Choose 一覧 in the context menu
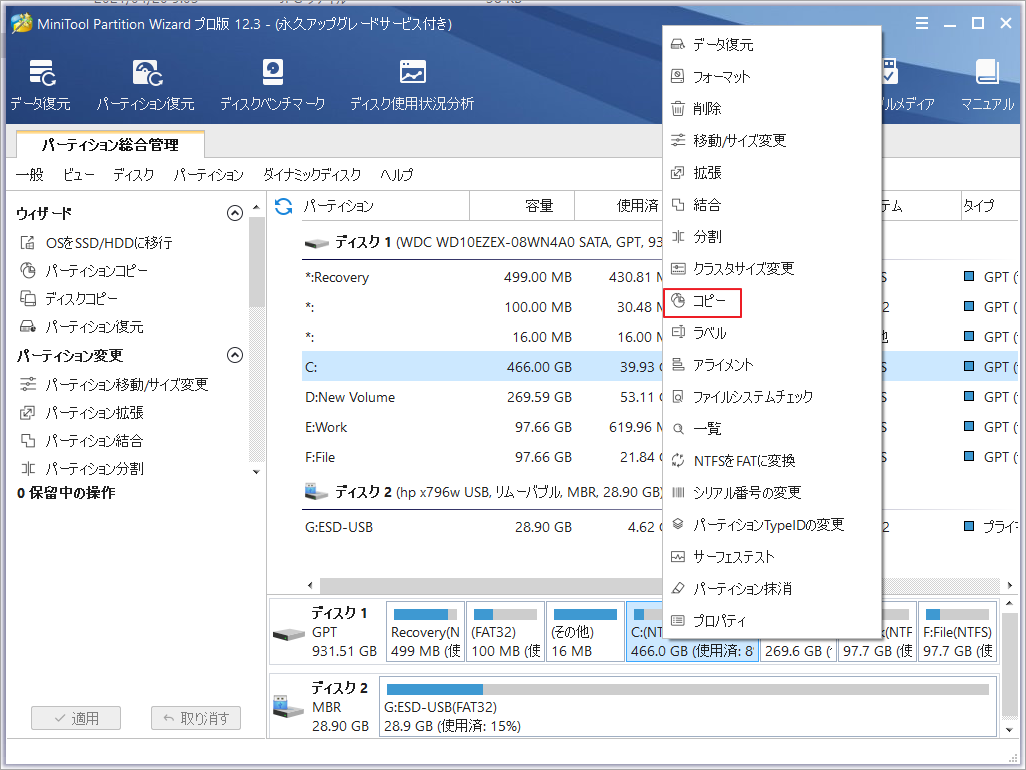This screenshot has height=770, width=1026. [772, 429]
